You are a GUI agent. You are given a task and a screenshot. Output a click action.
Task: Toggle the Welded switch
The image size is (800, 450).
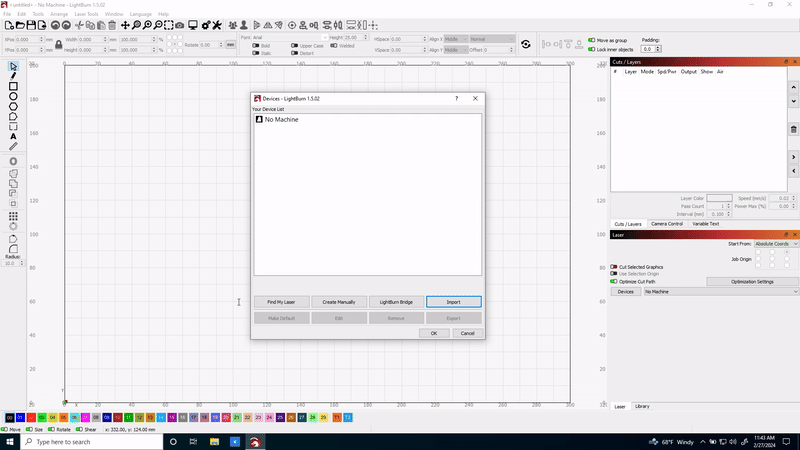[334, 46]
